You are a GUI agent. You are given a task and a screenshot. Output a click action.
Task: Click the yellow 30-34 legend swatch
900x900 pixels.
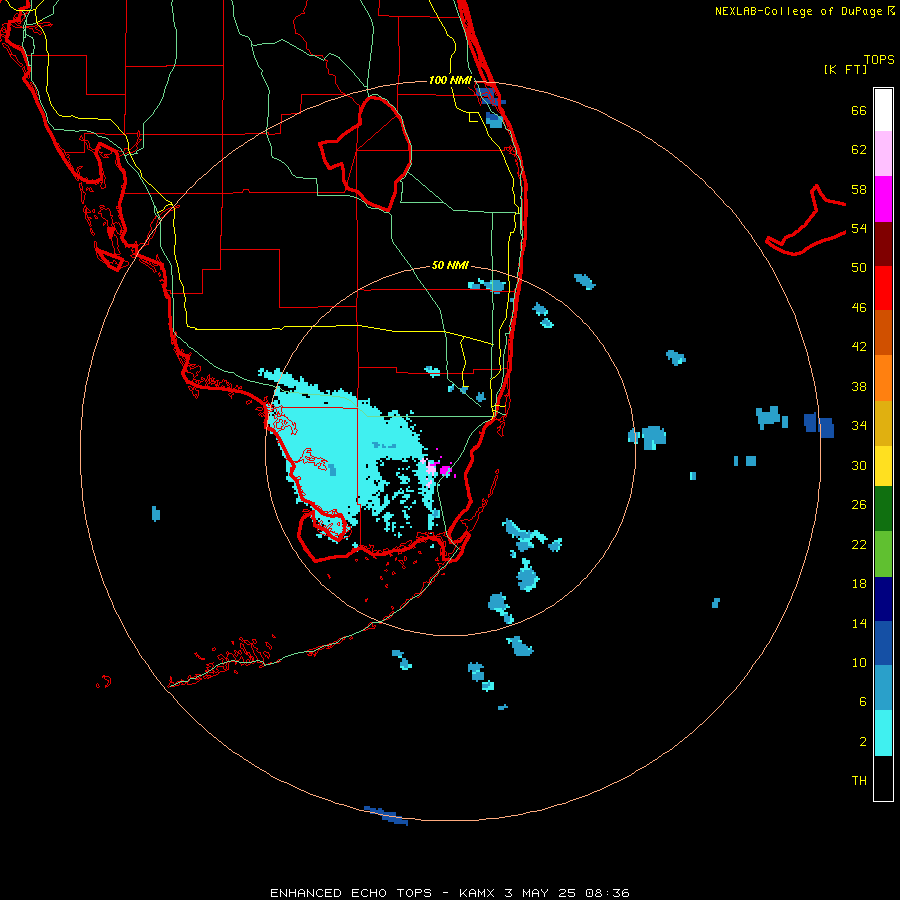tap(883, 466)
